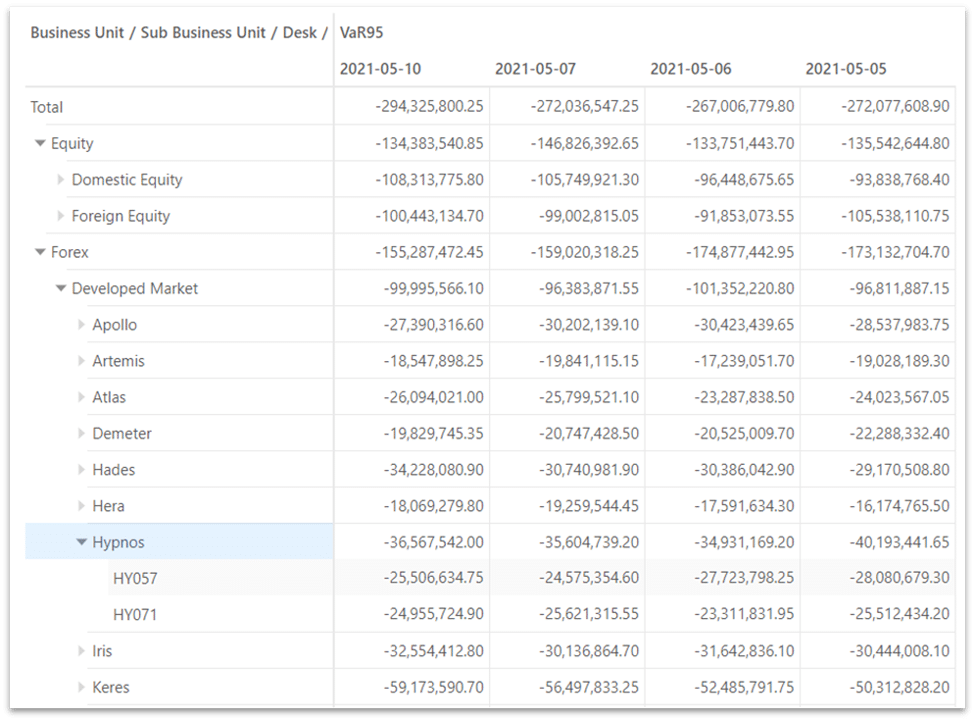975x721 pixels.
Task: Expand the Keres desk arrow
Action: pos(82,687)
